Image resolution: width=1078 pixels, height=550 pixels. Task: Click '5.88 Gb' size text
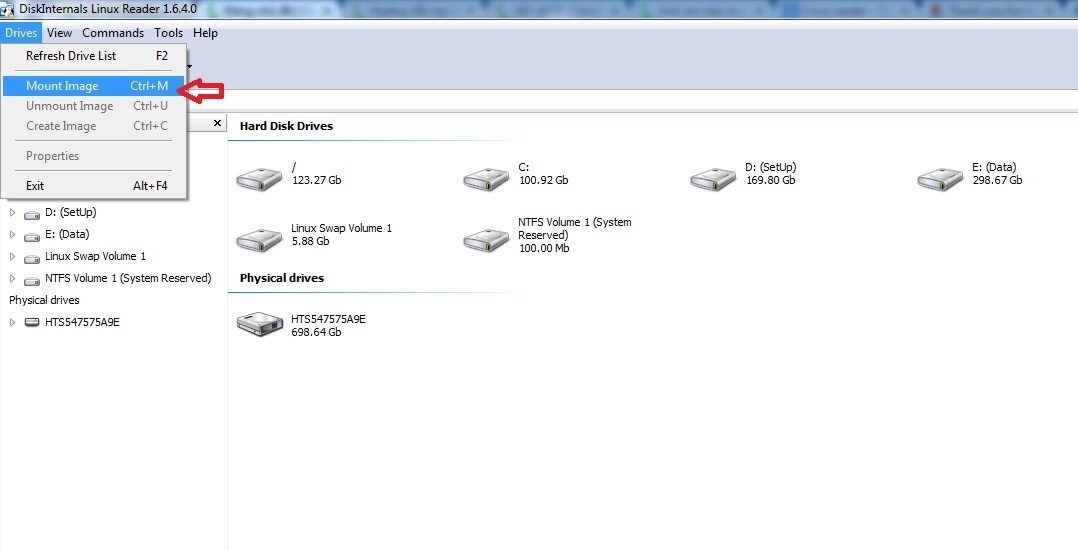tap(310, 241)
